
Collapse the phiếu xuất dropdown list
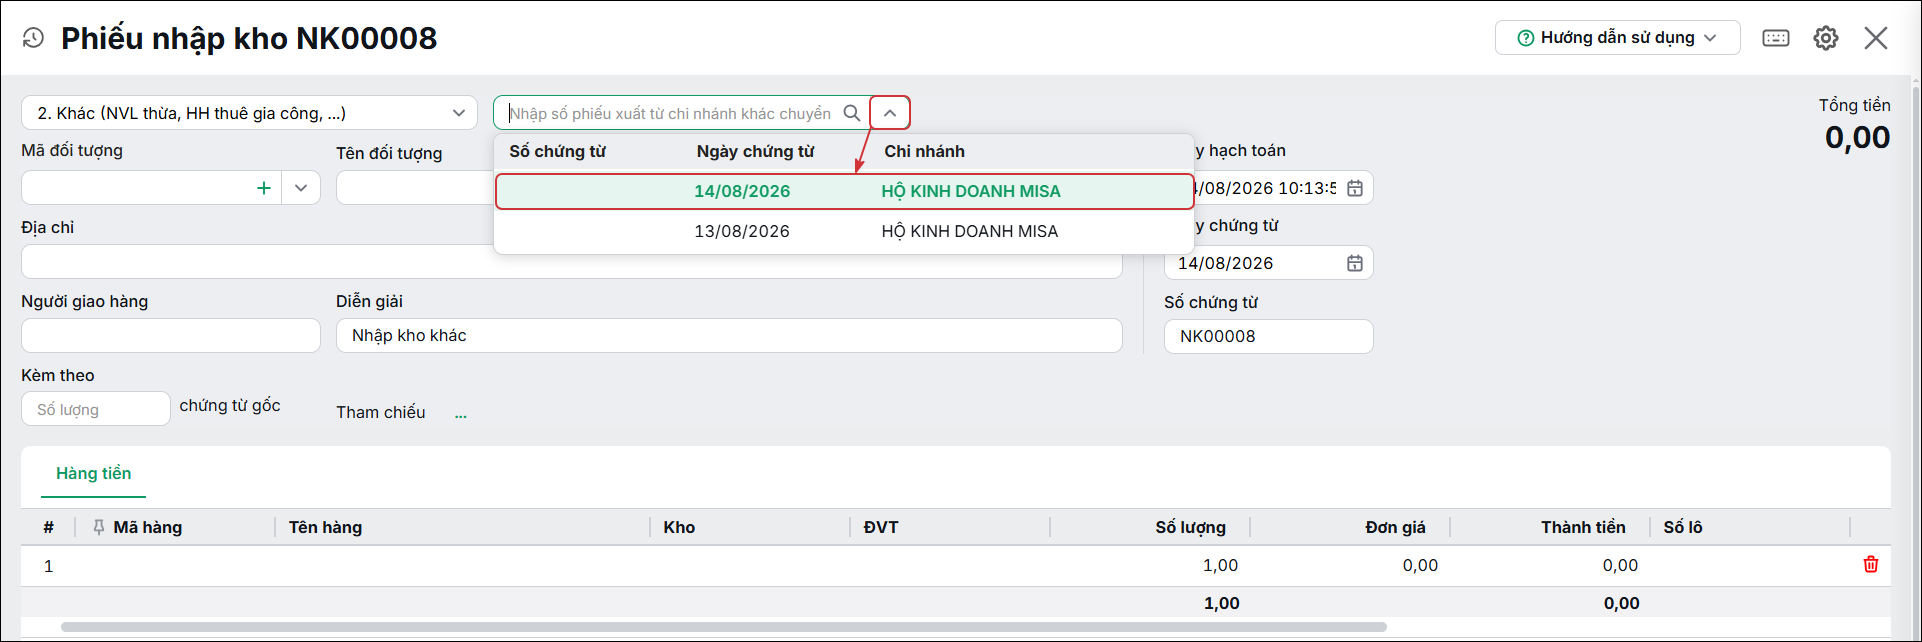click(x=890, y=113)
